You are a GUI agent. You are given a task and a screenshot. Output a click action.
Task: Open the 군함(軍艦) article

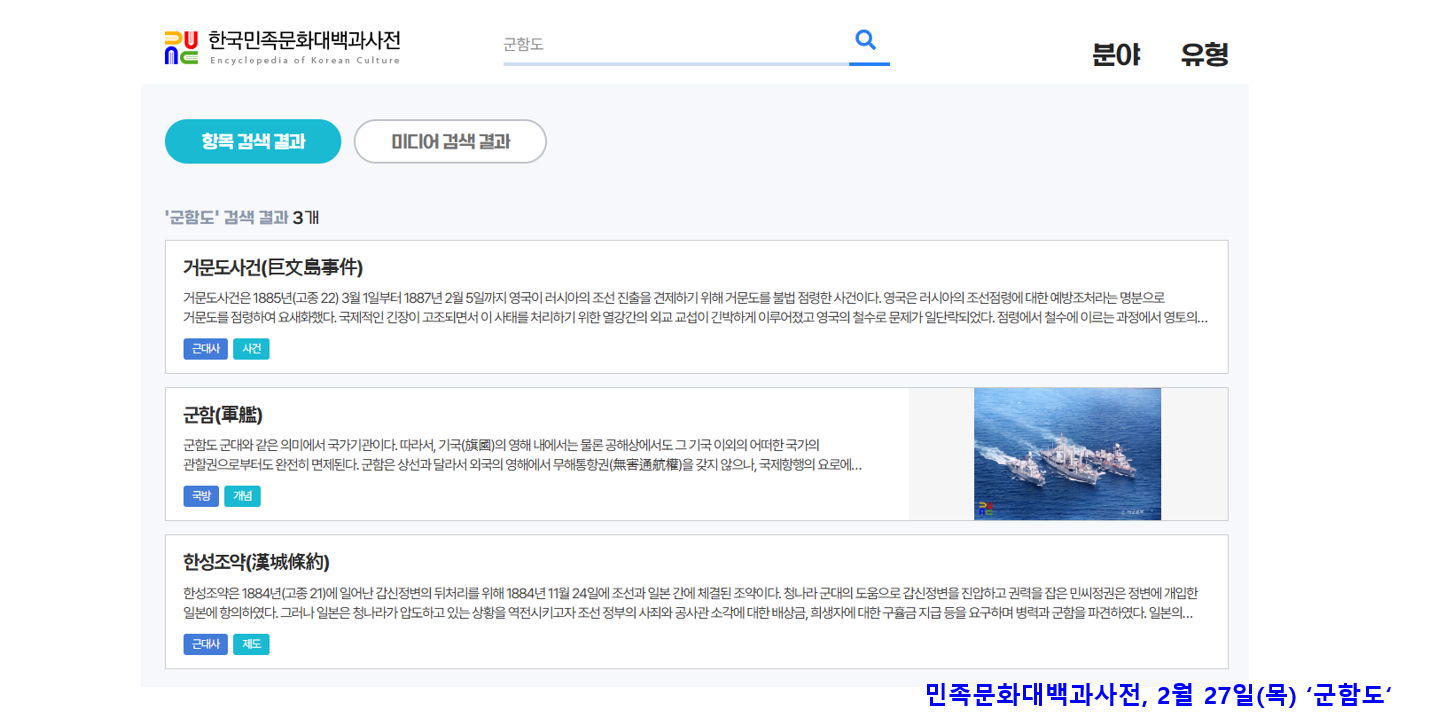223,414
